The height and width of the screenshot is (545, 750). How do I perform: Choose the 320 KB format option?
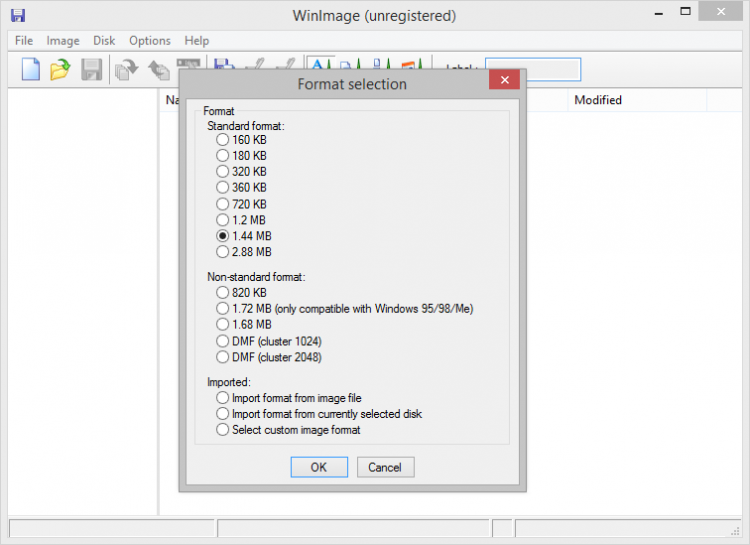242,171
